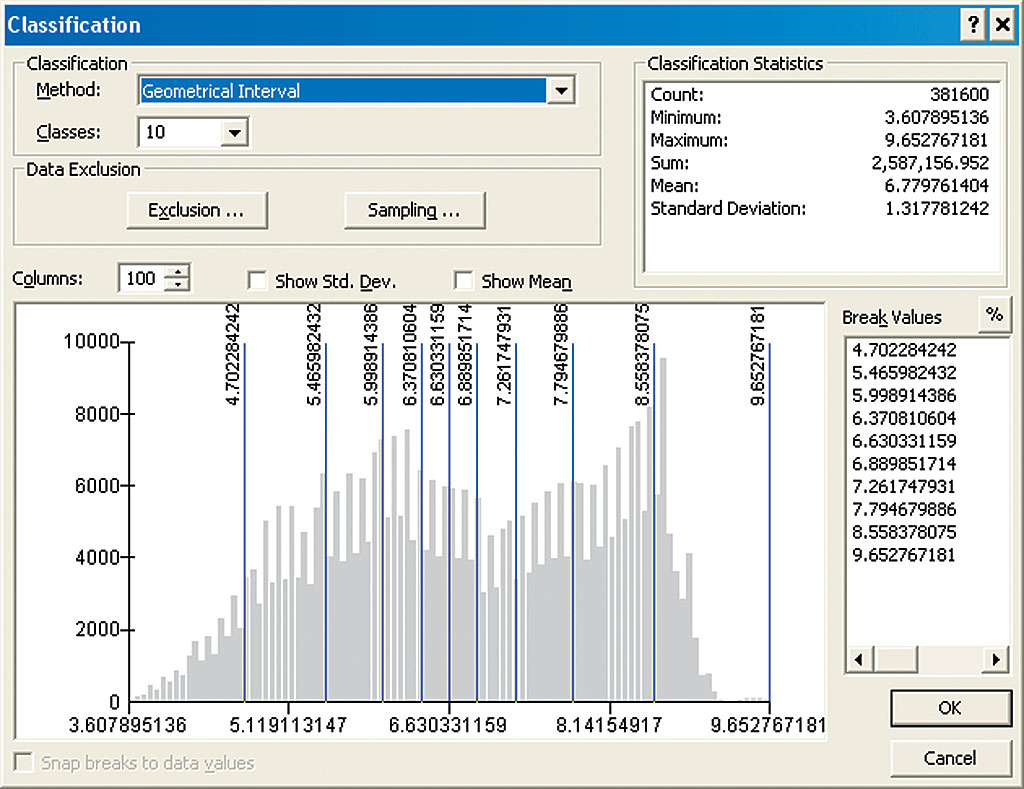Open the Sampling settings button
This screenshot has width=1024, height=789.
(x=415, y=210)
